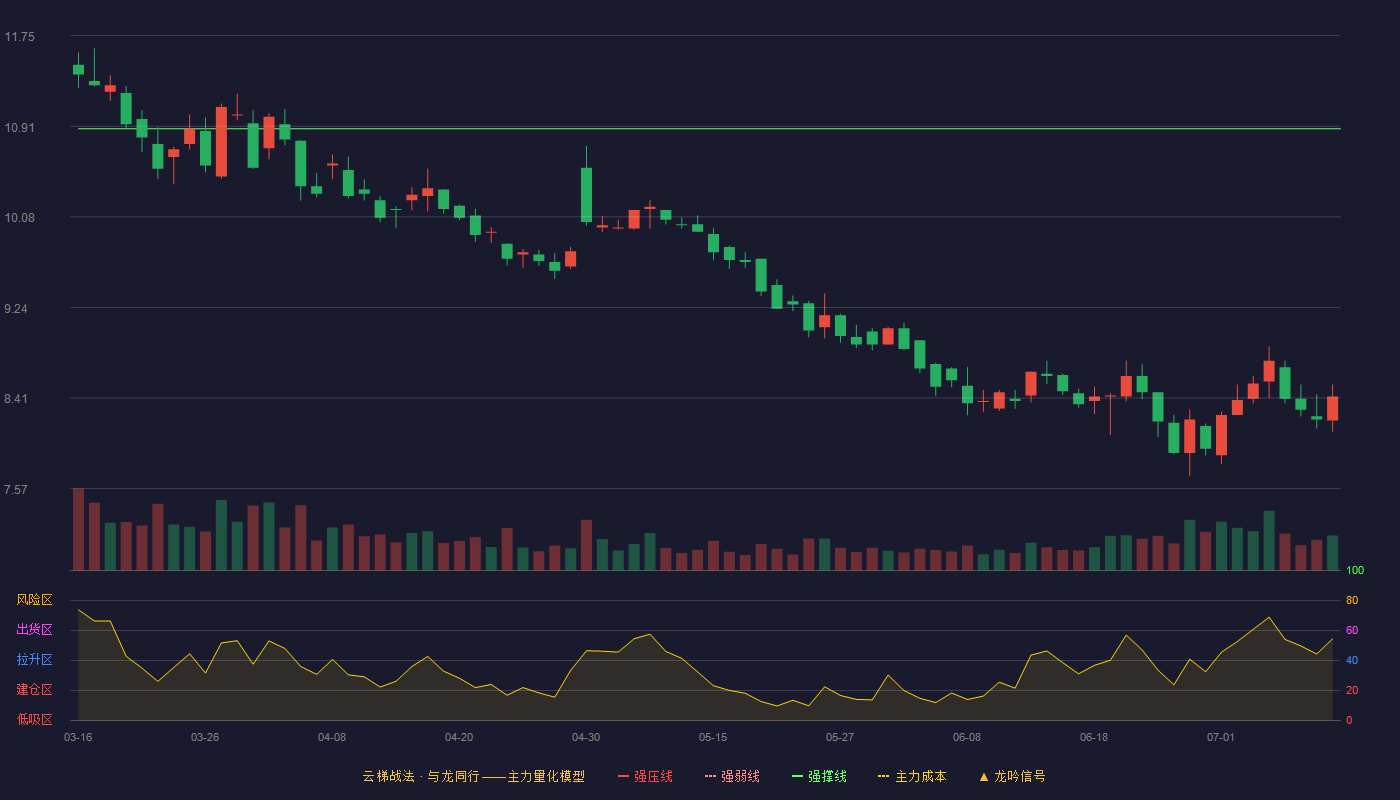Select the 风险区 zone label

34,600
